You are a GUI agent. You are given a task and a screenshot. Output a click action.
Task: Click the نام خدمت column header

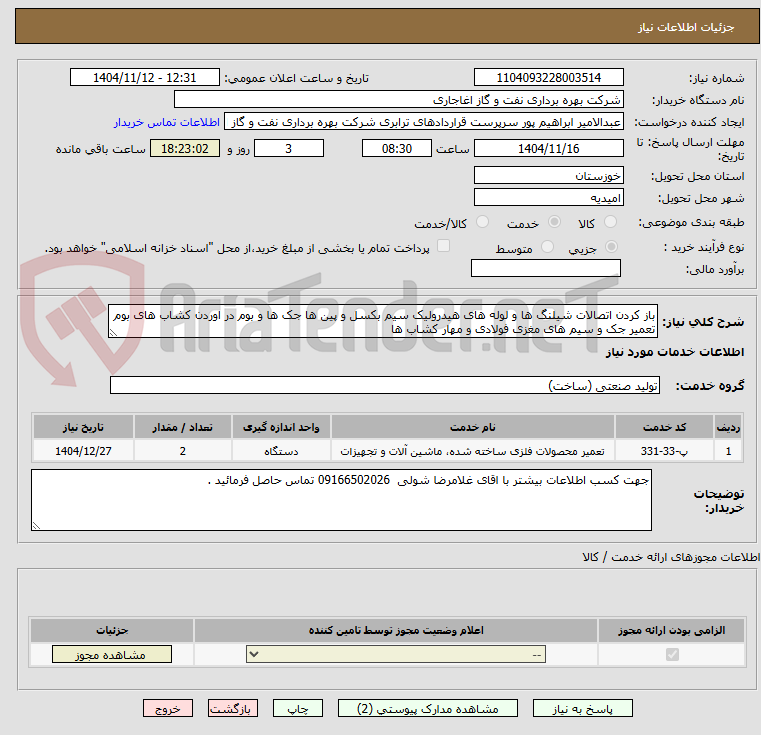click(472, 427)
